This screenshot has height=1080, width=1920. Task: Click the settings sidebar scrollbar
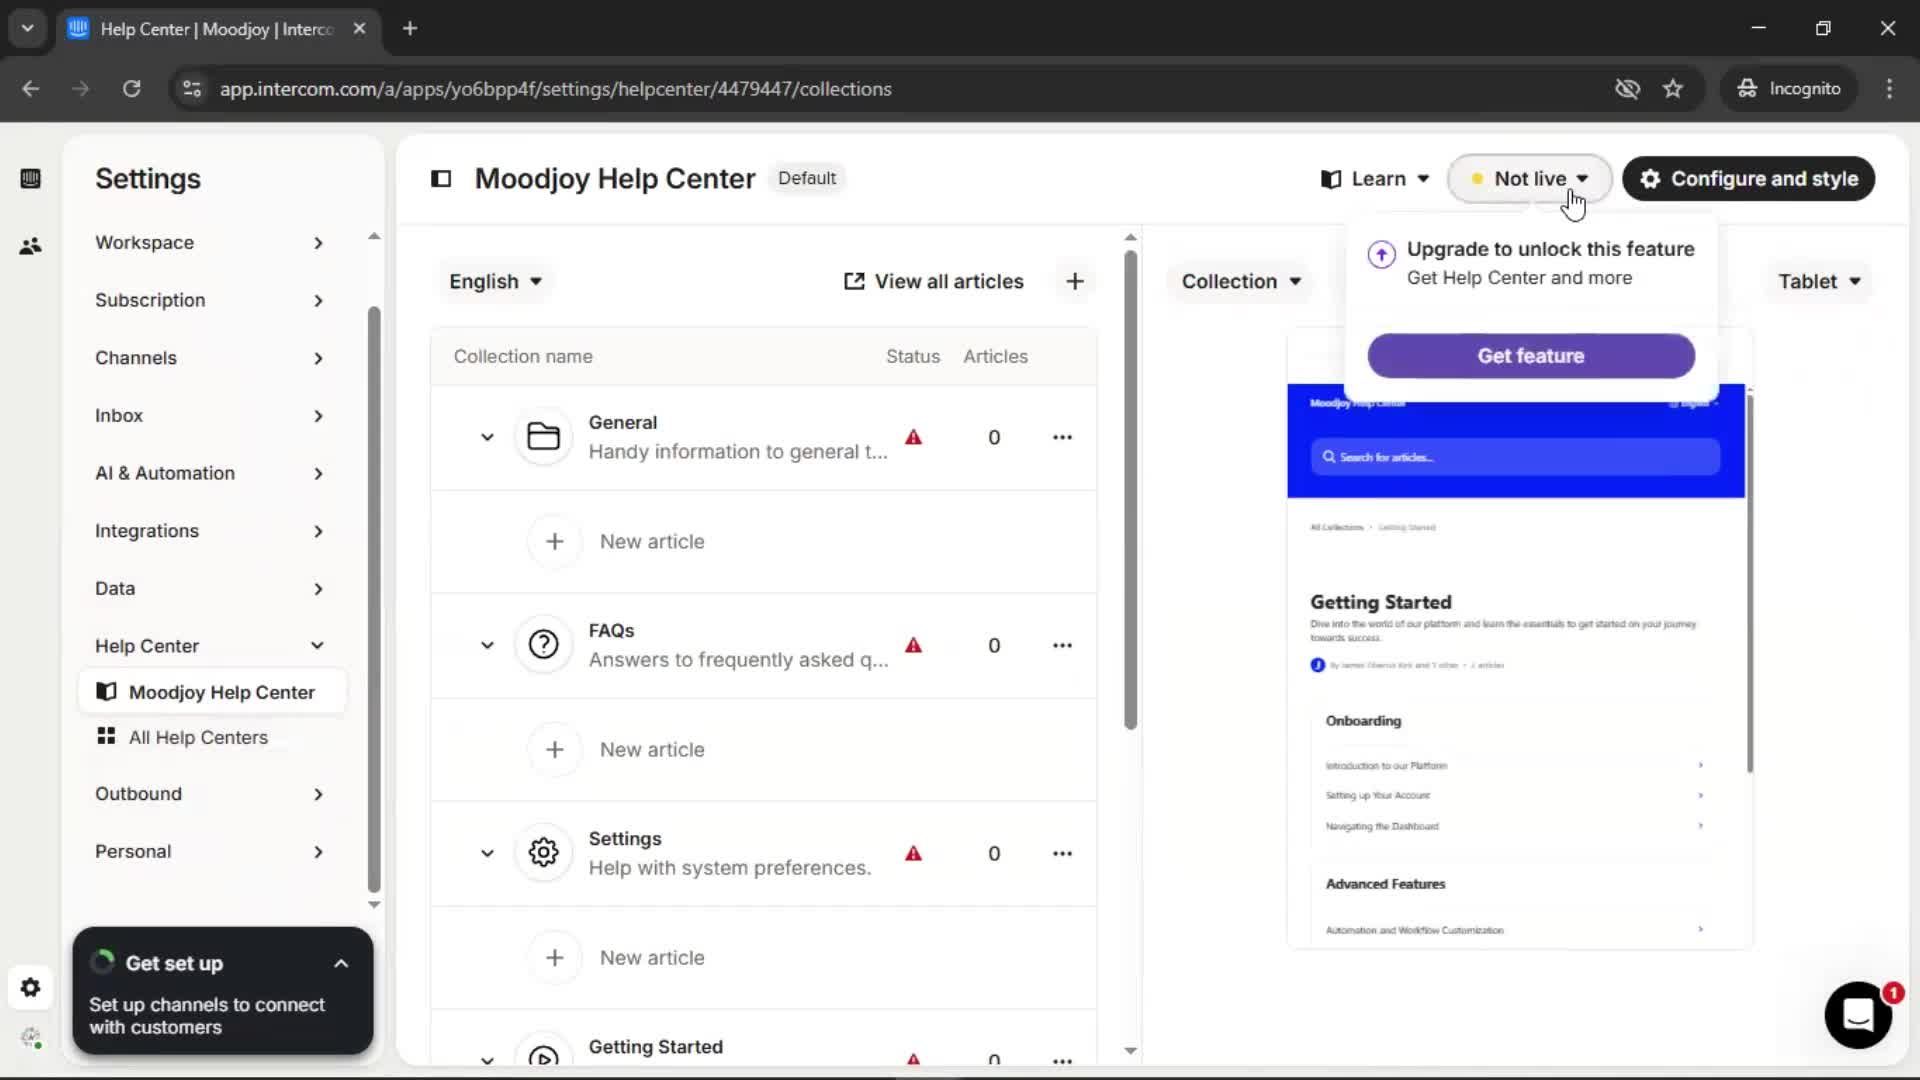(x=374, y=600)
